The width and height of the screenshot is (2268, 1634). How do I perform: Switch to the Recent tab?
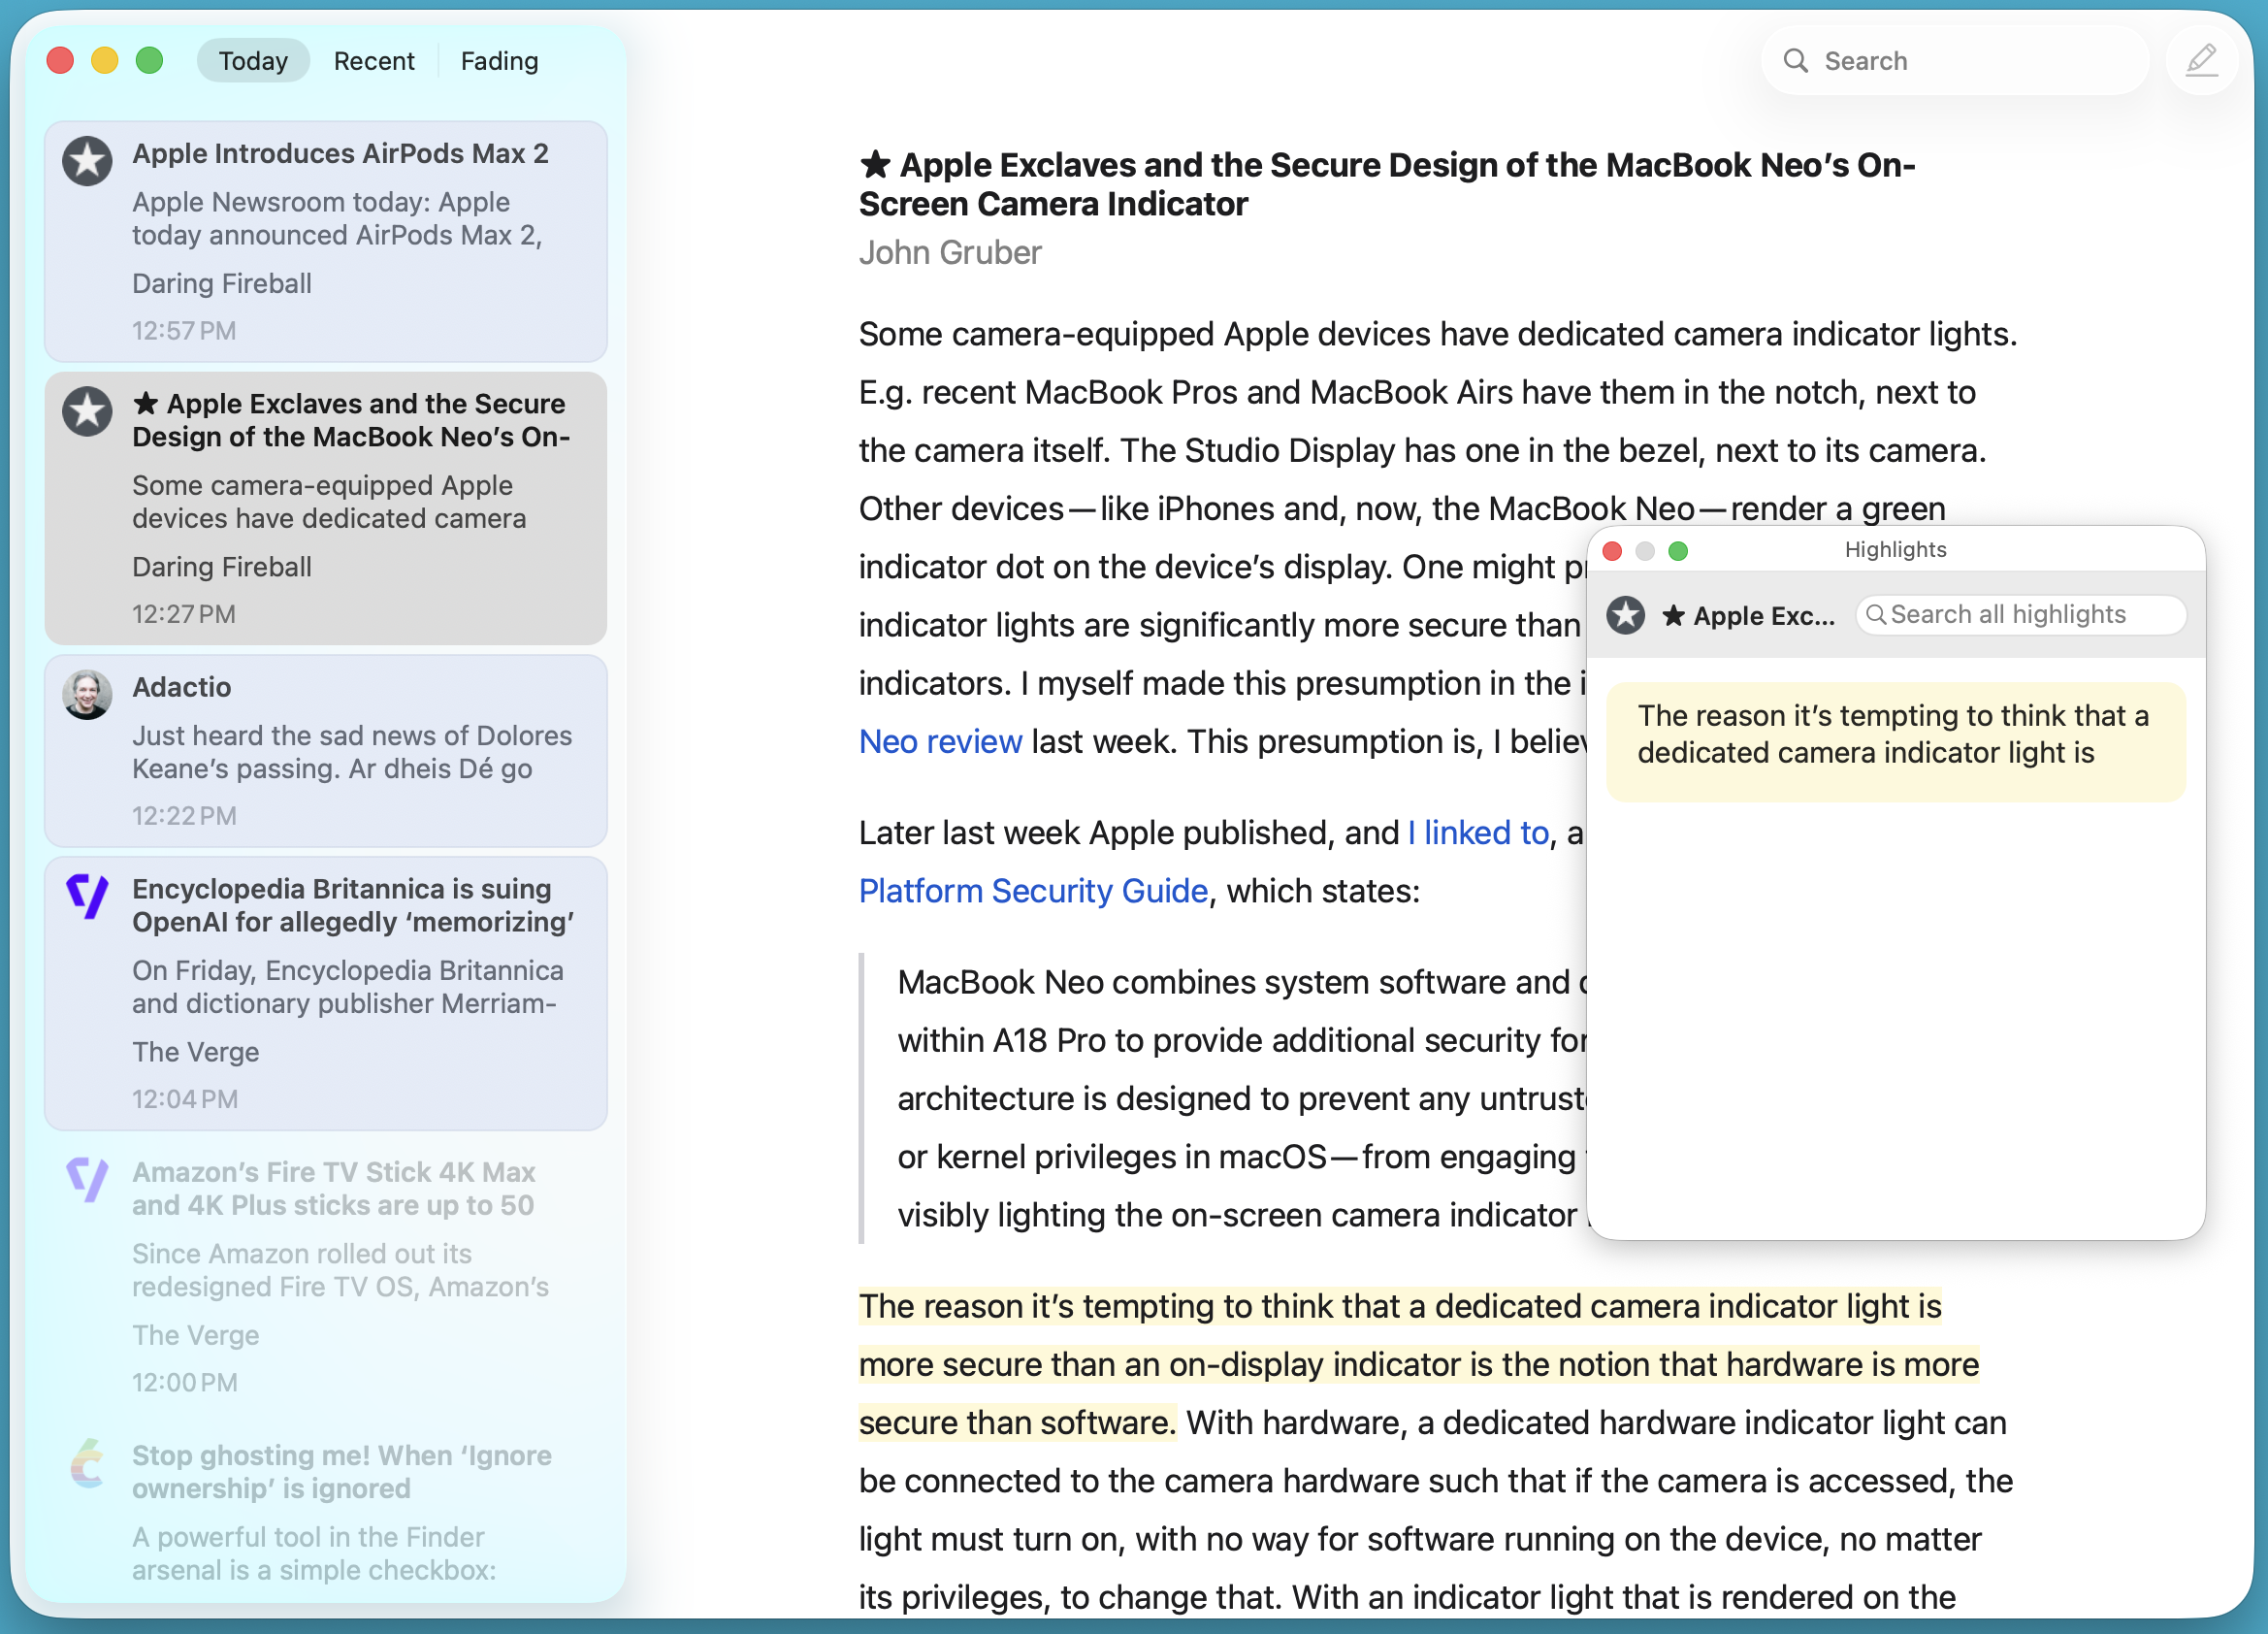pyautogui.click(x=374, y=61)
